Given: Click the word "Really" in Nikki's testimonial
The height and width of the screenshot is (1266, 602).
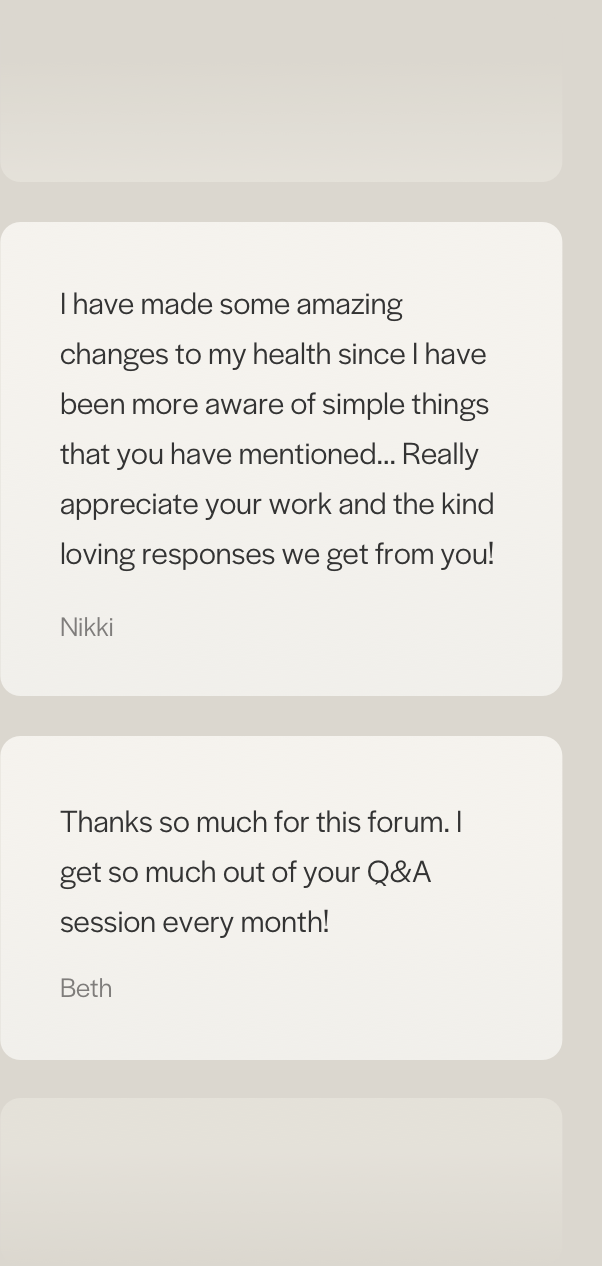Looking at the screenshot, I should [440, 455].
